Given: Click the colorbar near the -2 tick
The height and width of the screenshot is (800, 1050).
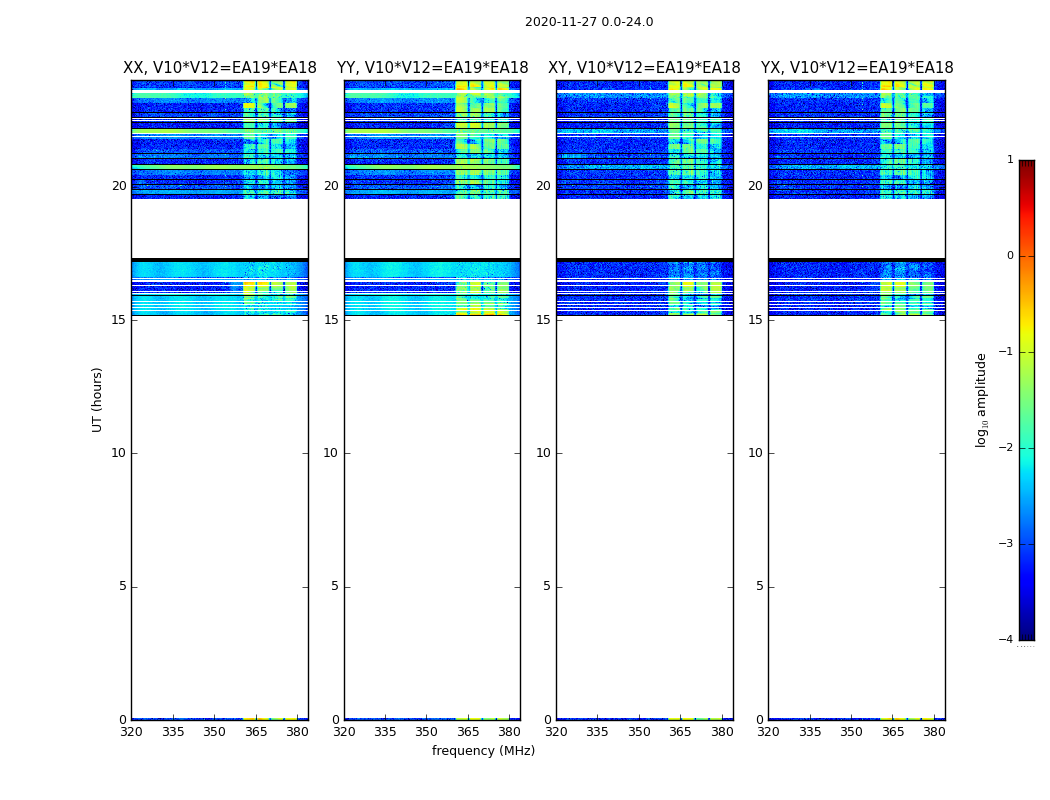Looking at the screenshot, I should [1027, 447].
